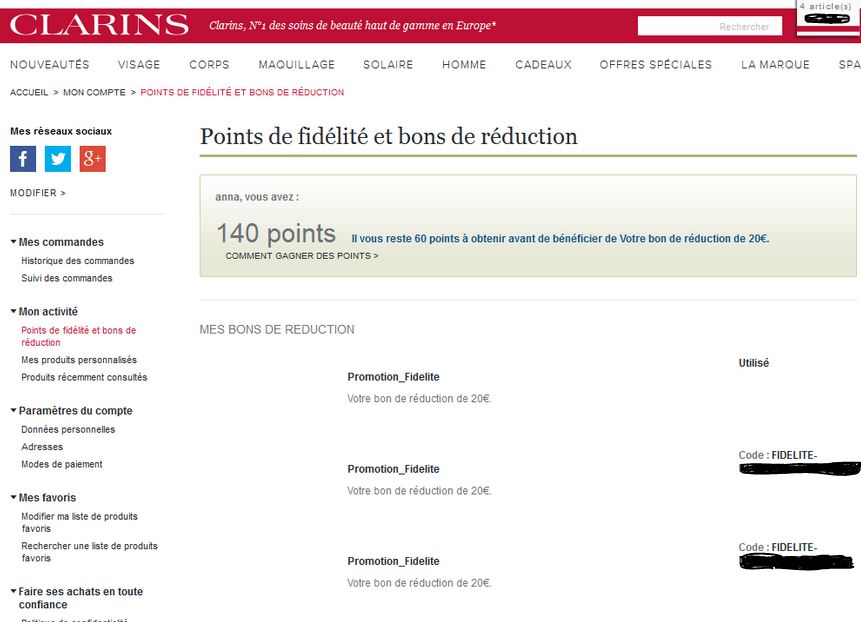The height and width of the screenshot is (622, 861).
Task: Open Suivi des commandes page
Action: pos(67,278)
